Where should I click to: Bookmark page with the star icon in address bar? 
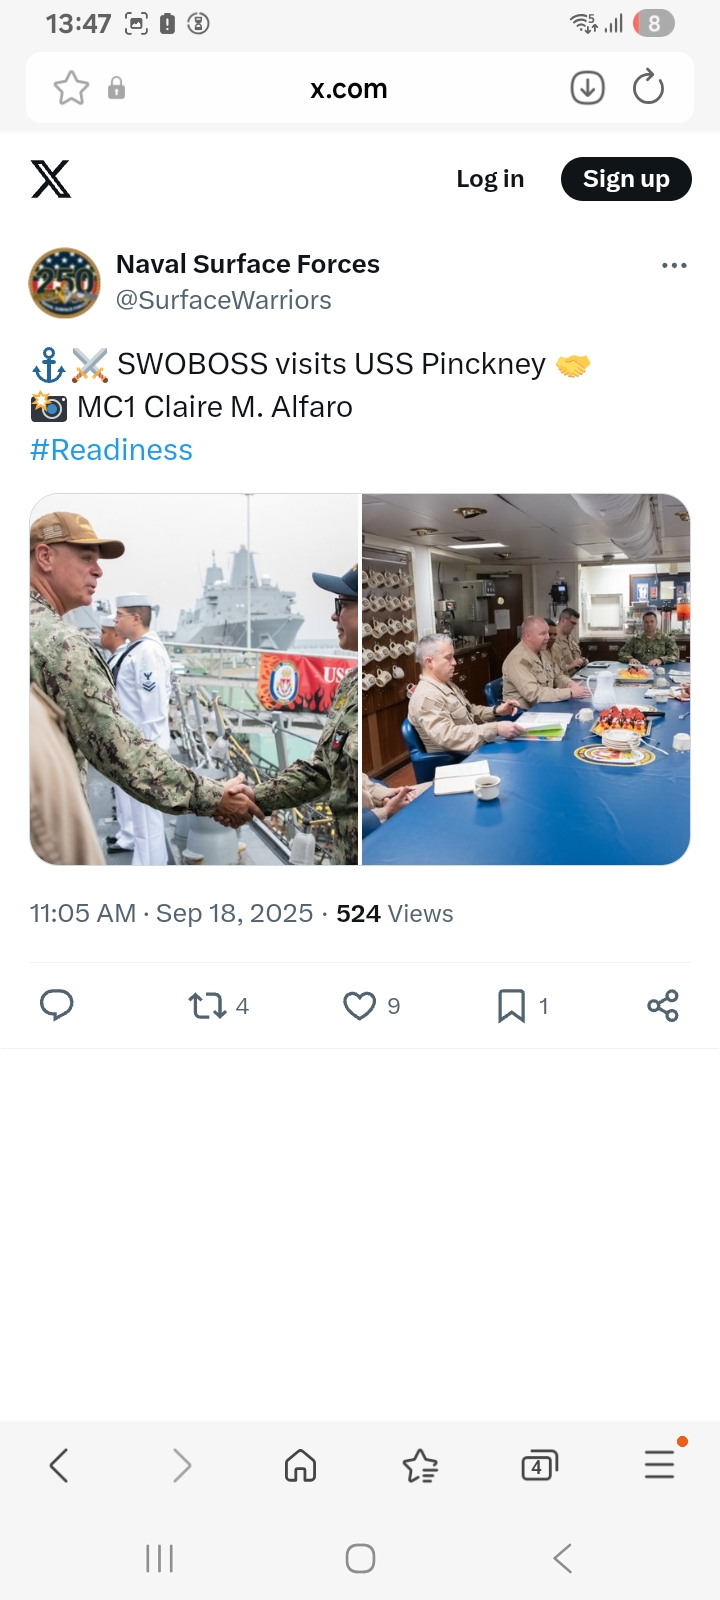coord(71,88)
